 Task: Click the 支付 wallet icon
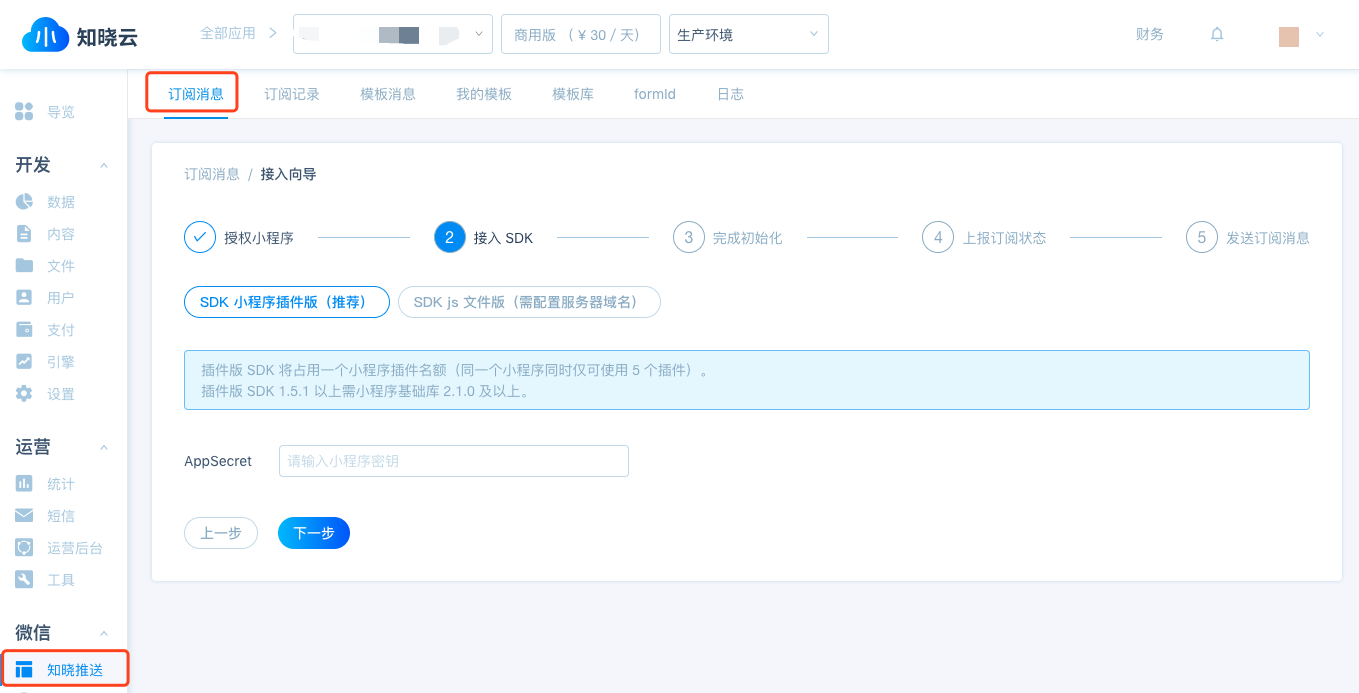pyautogui.click(x=25, y=330)
